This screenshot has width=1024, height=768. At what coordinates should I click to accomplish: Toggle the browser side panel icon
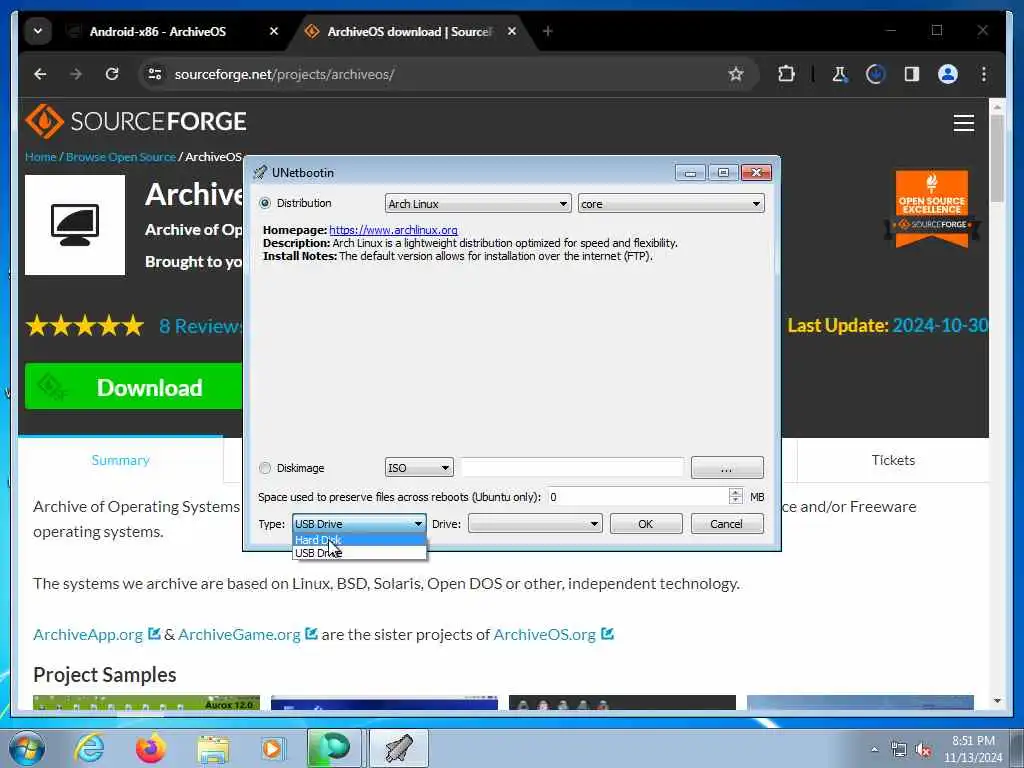coord(912,74)
